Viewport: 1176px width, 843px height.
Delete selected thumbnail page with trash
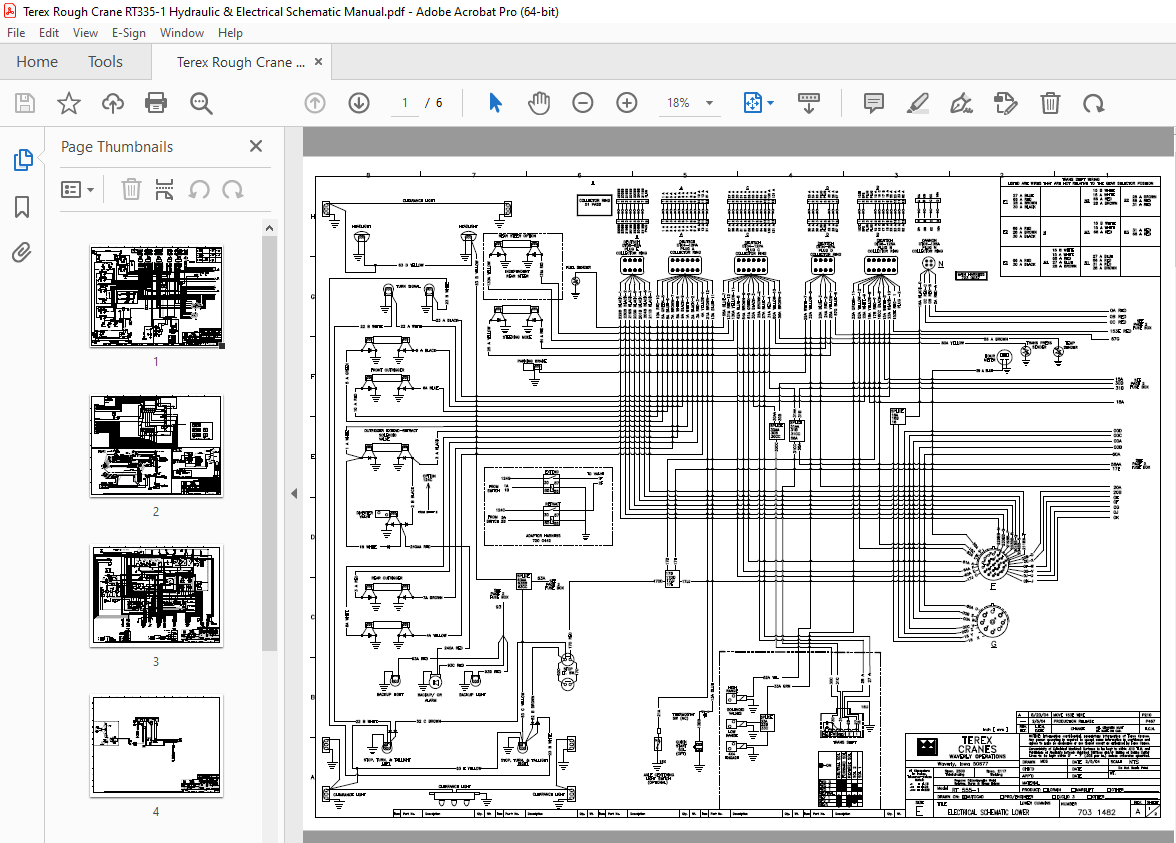click(x=131, y=189)
